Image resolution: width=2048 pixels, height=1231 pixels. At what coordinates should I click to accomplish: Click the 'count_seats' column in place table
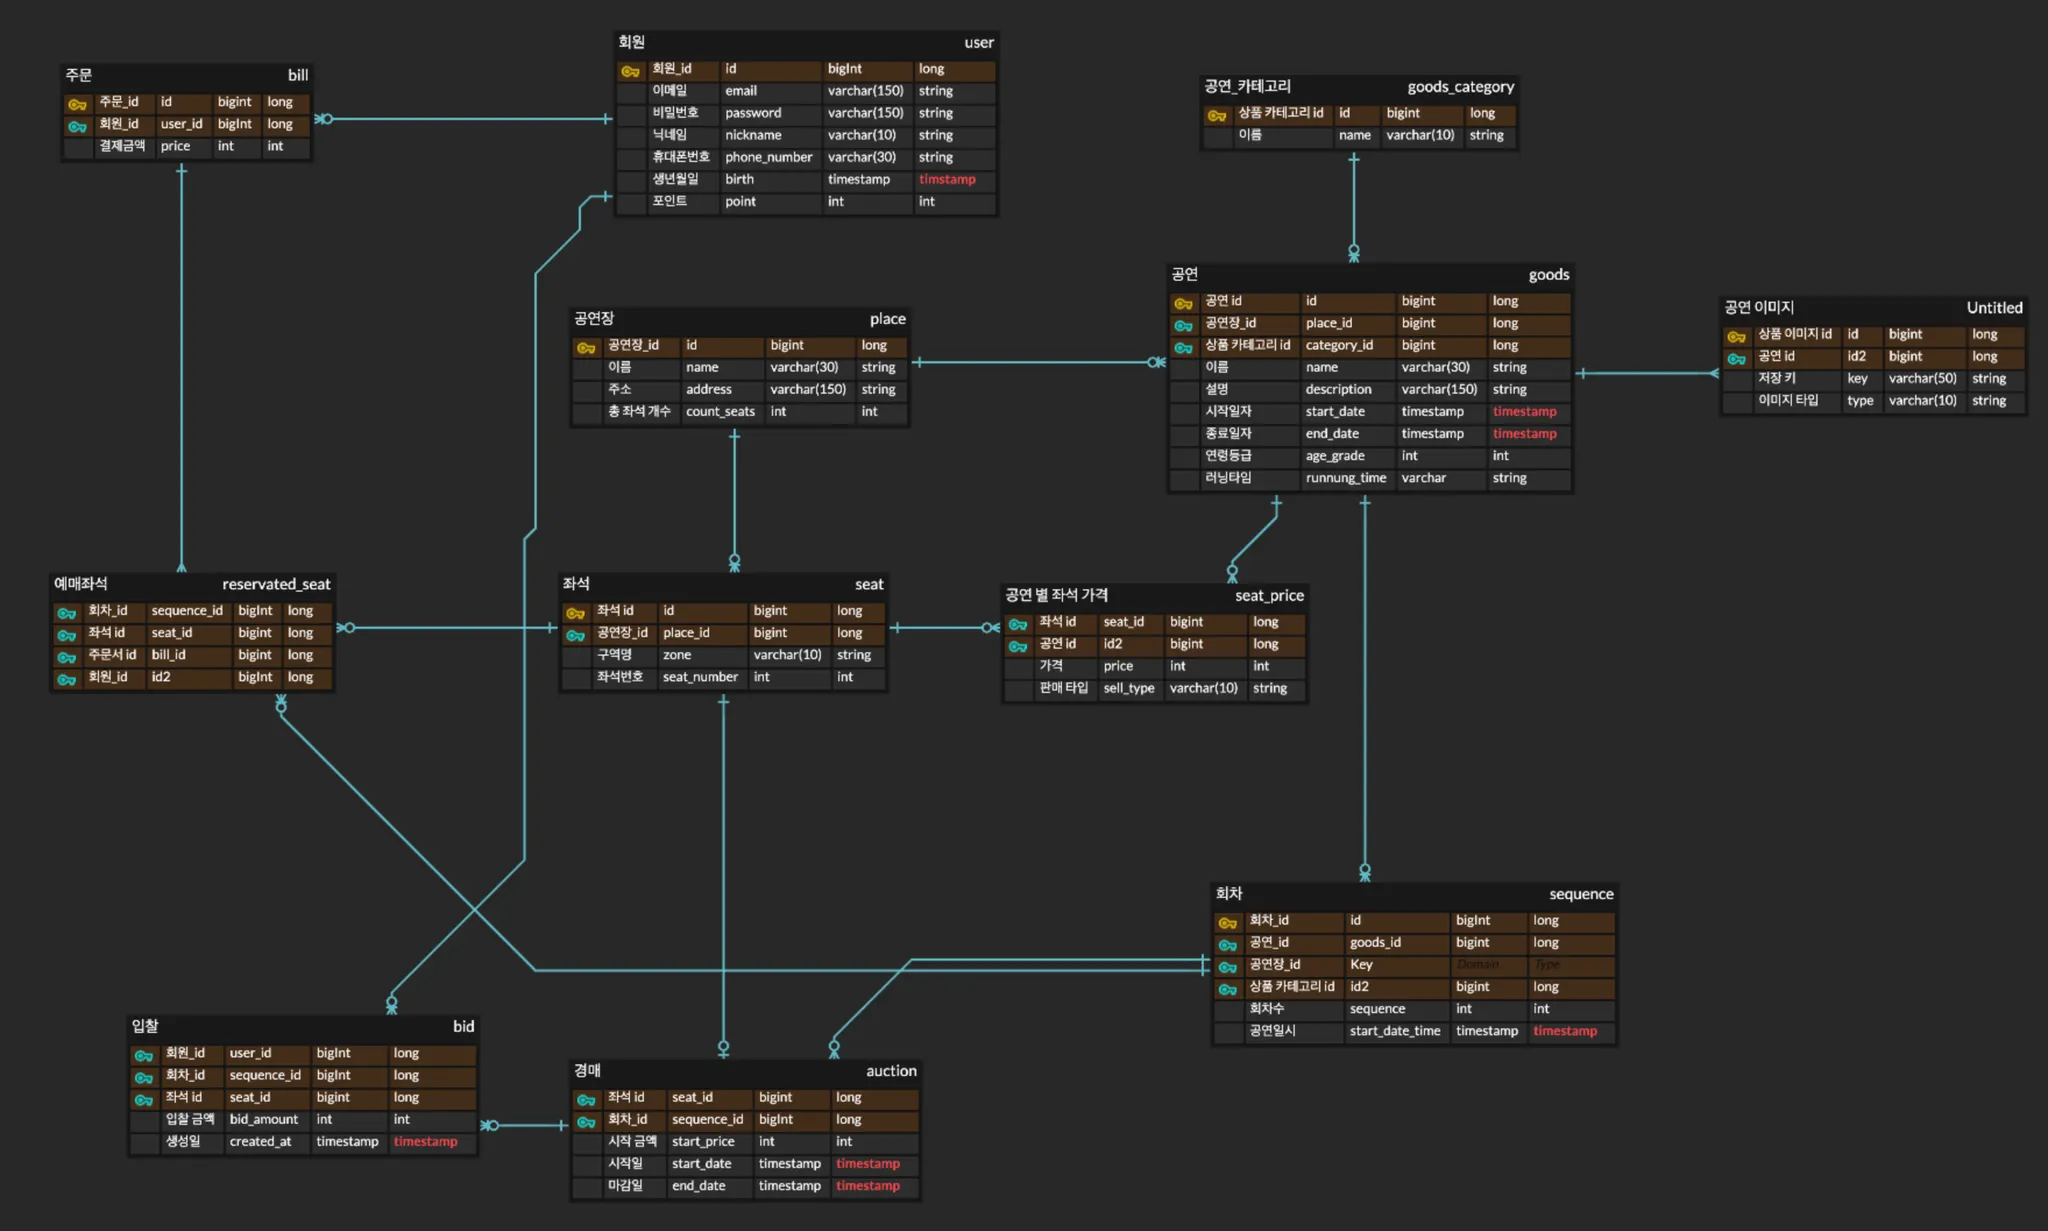click(x=720, y=412)
